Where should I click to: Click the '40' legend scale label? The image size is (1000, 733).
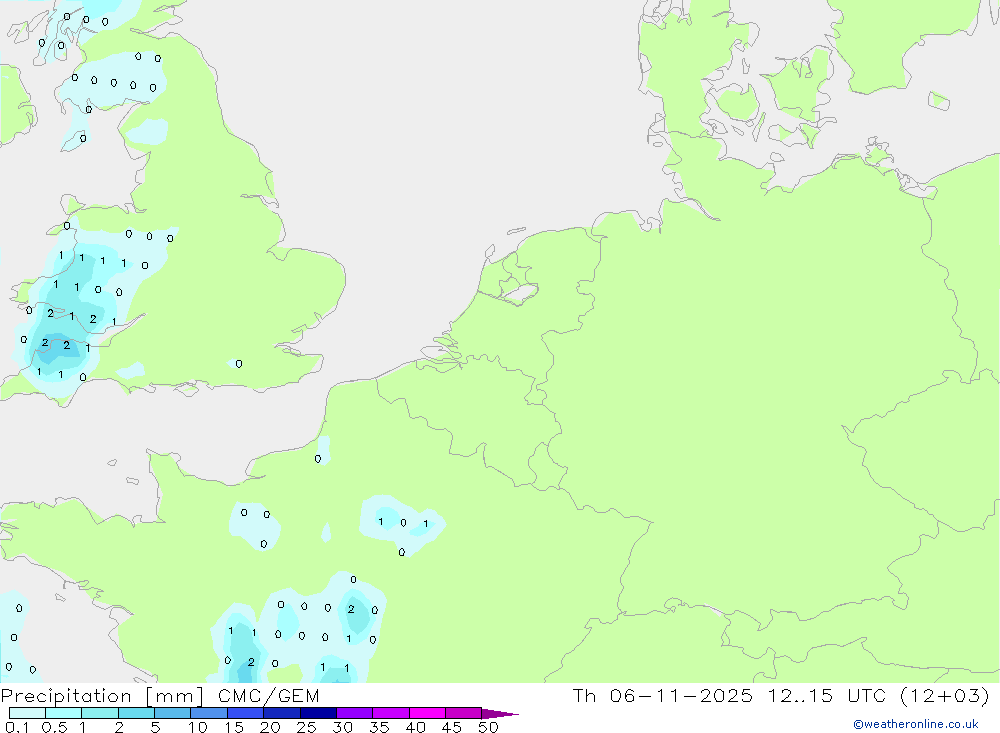click(416, 727)
